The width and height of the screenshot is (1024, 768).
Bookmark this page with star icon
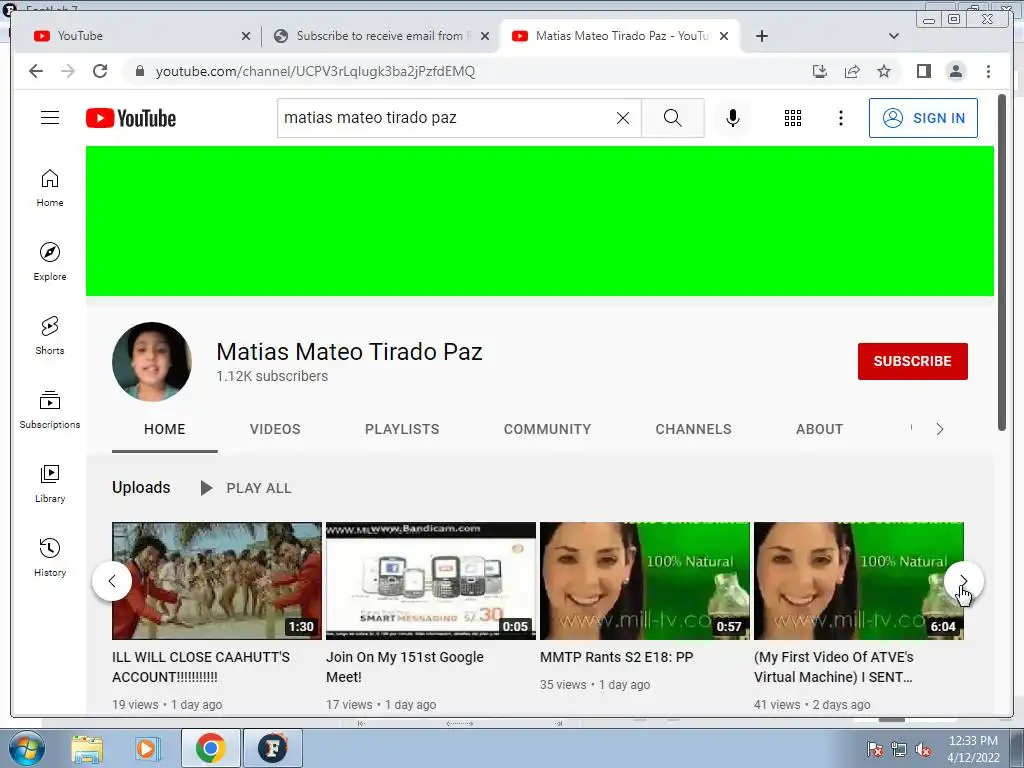tap(884, 71)
